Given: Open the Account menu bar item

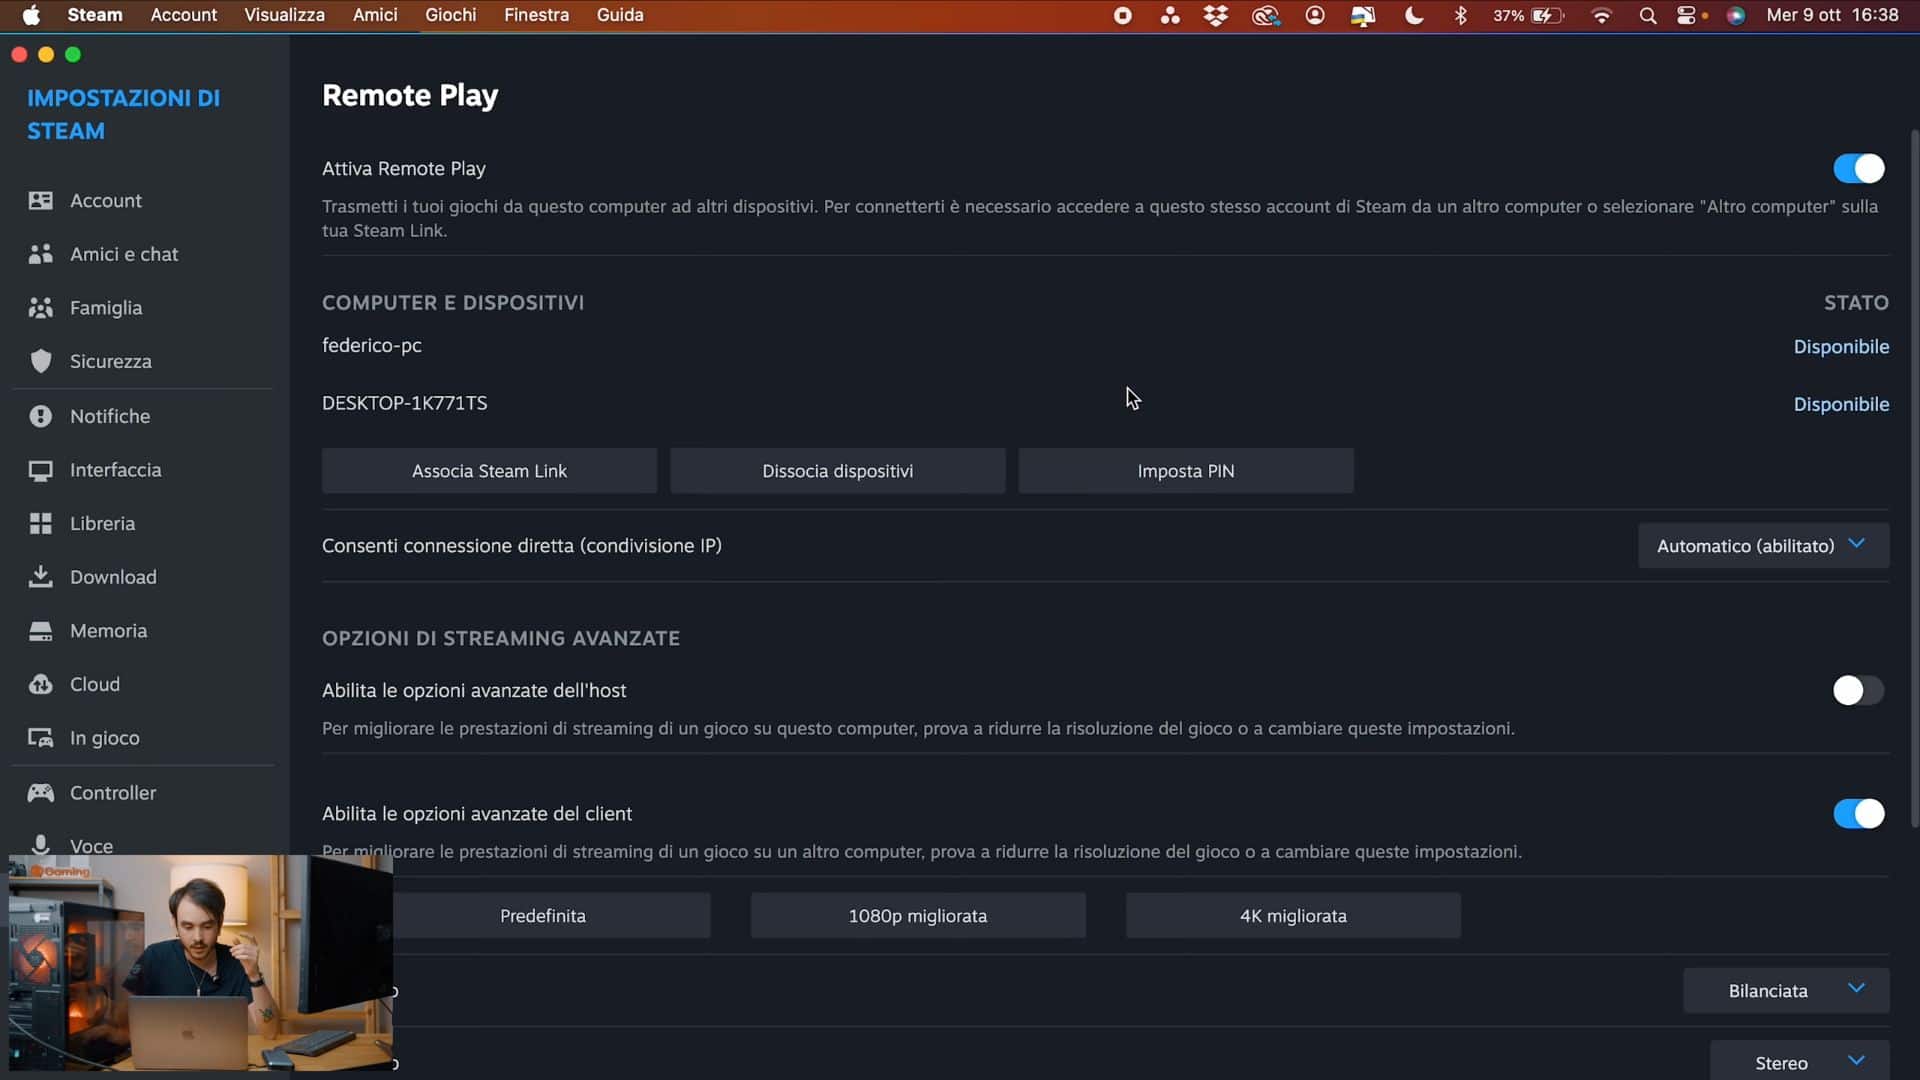Looking at the screenshot, I should point(183,15).
